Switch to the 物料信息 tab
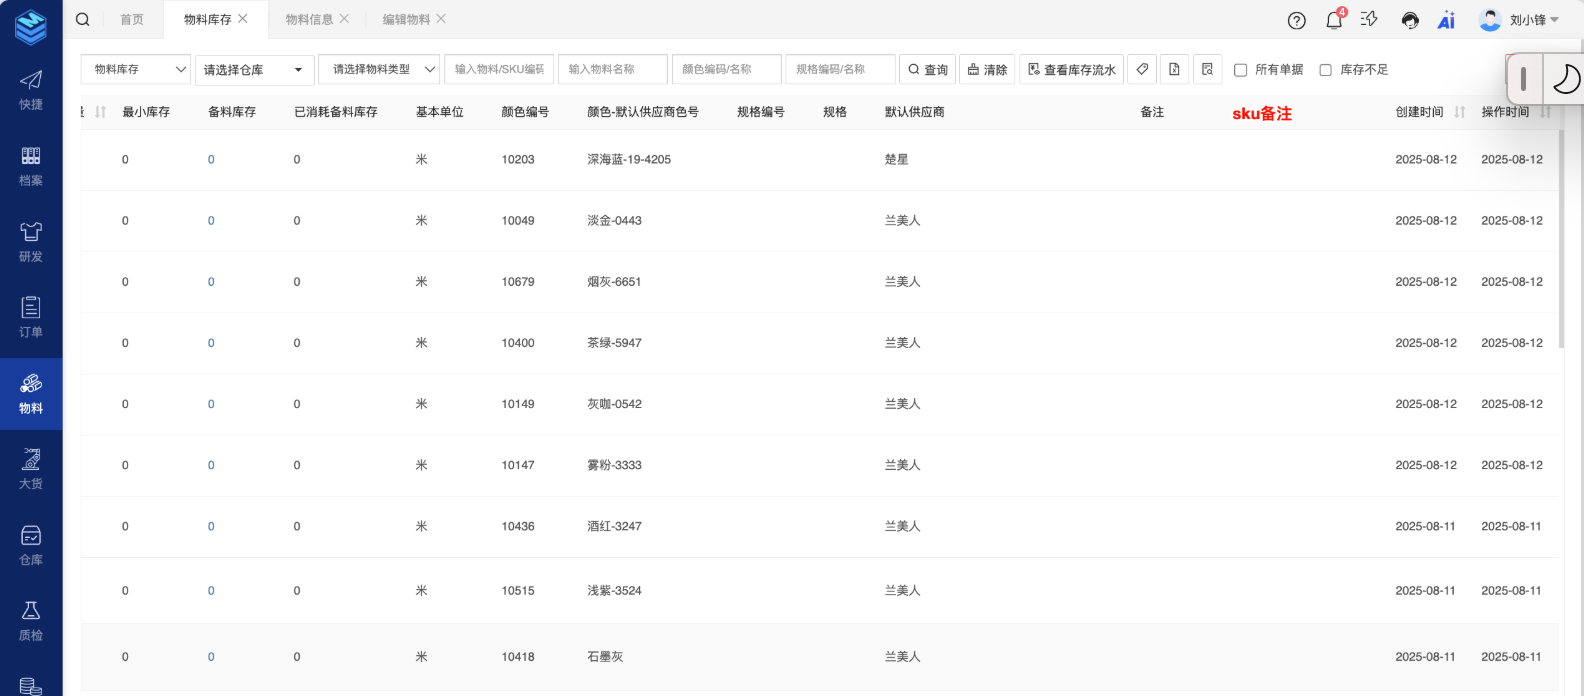This screenshot has width=1584, height=696. tap(309, 19)
